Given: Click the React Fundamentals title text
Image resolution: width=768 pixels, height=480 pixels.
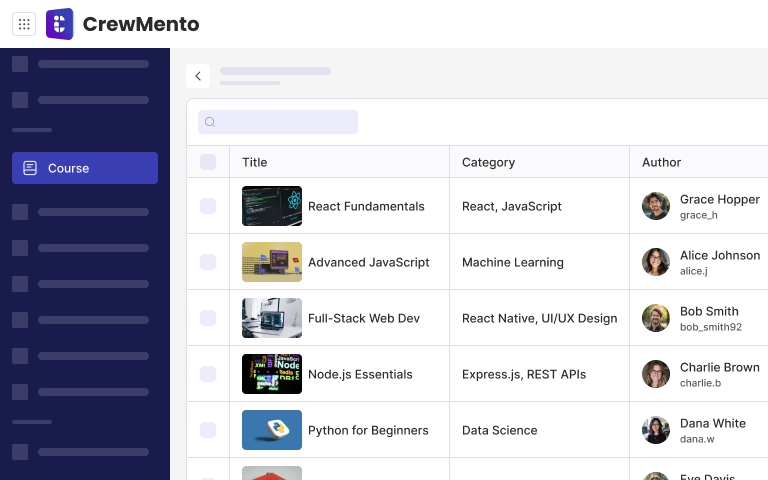Looking at the screenshot, I should (x=366, y=206).
